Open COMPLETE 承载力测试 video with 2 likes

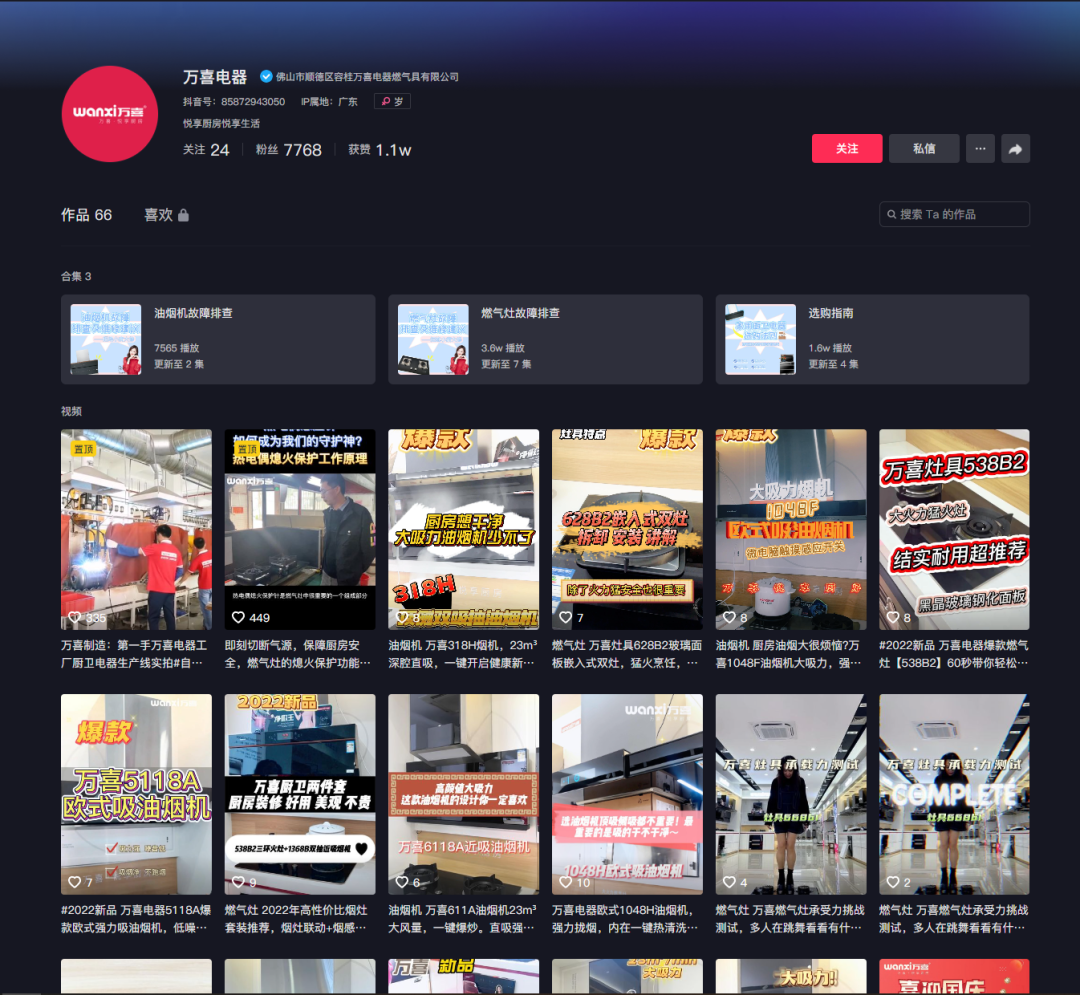(x=955, y=794)
